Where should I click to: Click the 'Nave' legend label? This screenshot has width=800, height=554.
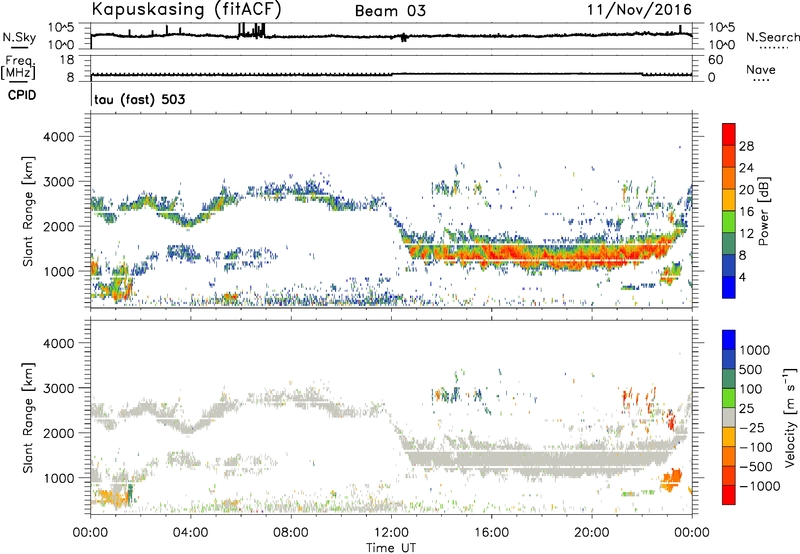pyautogui.click(x=761, y=69)
